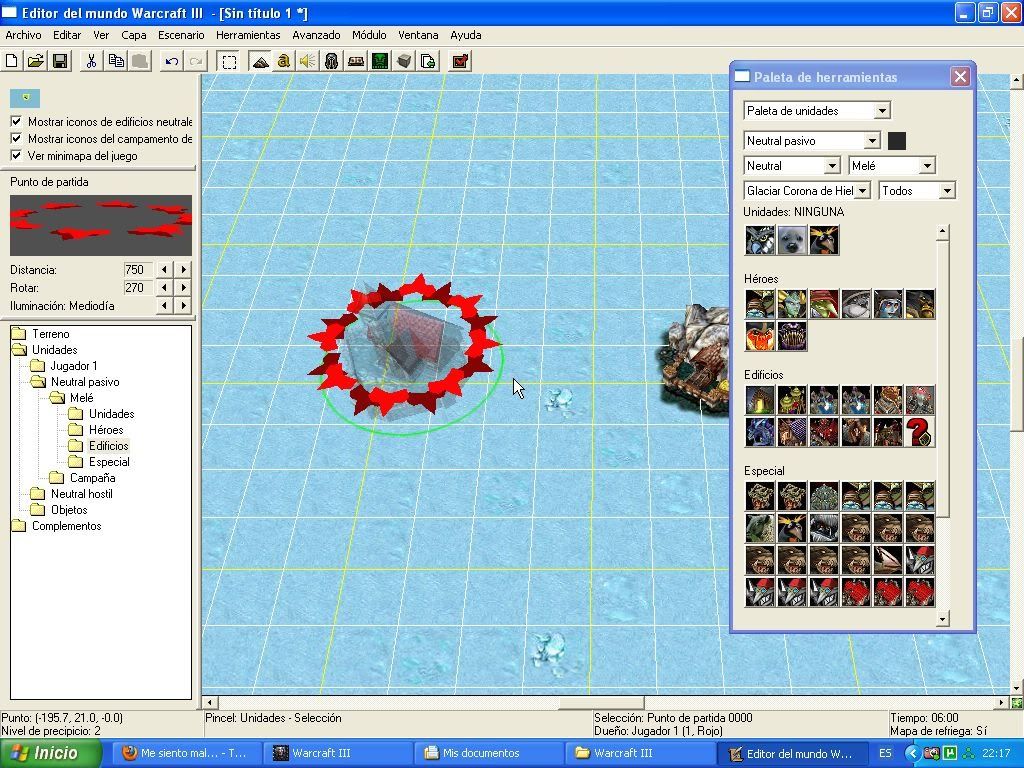This screenshot has width=1024, height=768.
Task: Test the map with the red checkmark icon
Action: pos(460,61)
